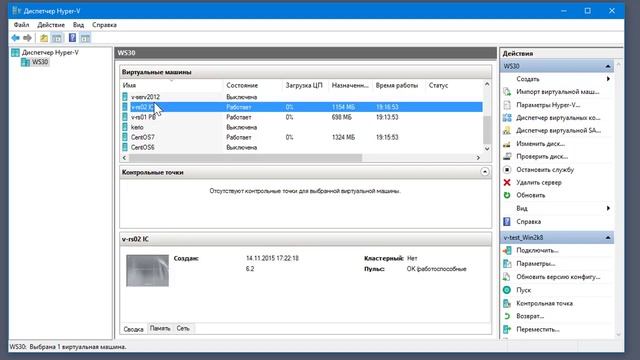This screenshot has height=360, width=640.
Task: Sort by the Состояние column header
Action: (x=252, y=85)
